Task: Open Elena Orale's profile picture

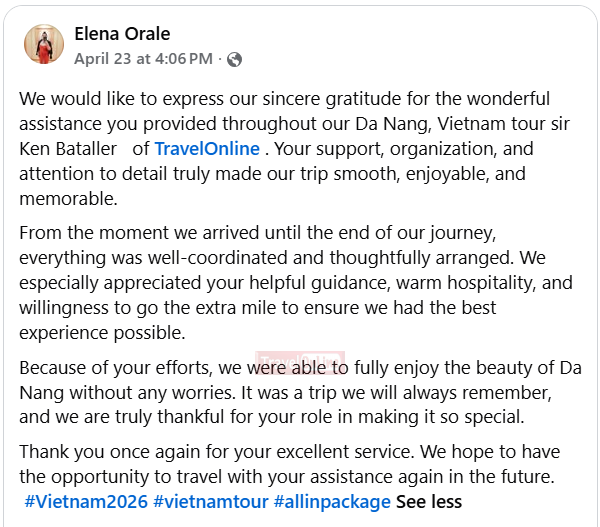Action: (44, 44)
